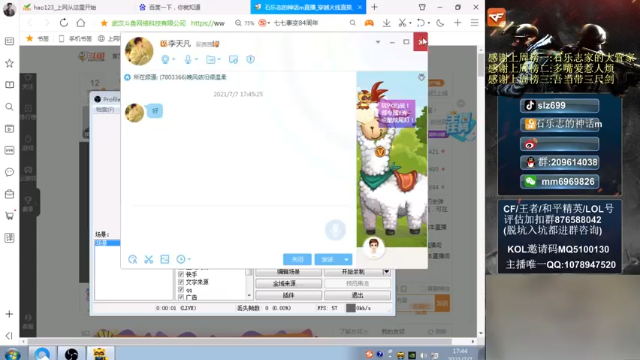Open the voice call dropdown arrow
This screenshot has width=640, height=360.
coord(196,60)
